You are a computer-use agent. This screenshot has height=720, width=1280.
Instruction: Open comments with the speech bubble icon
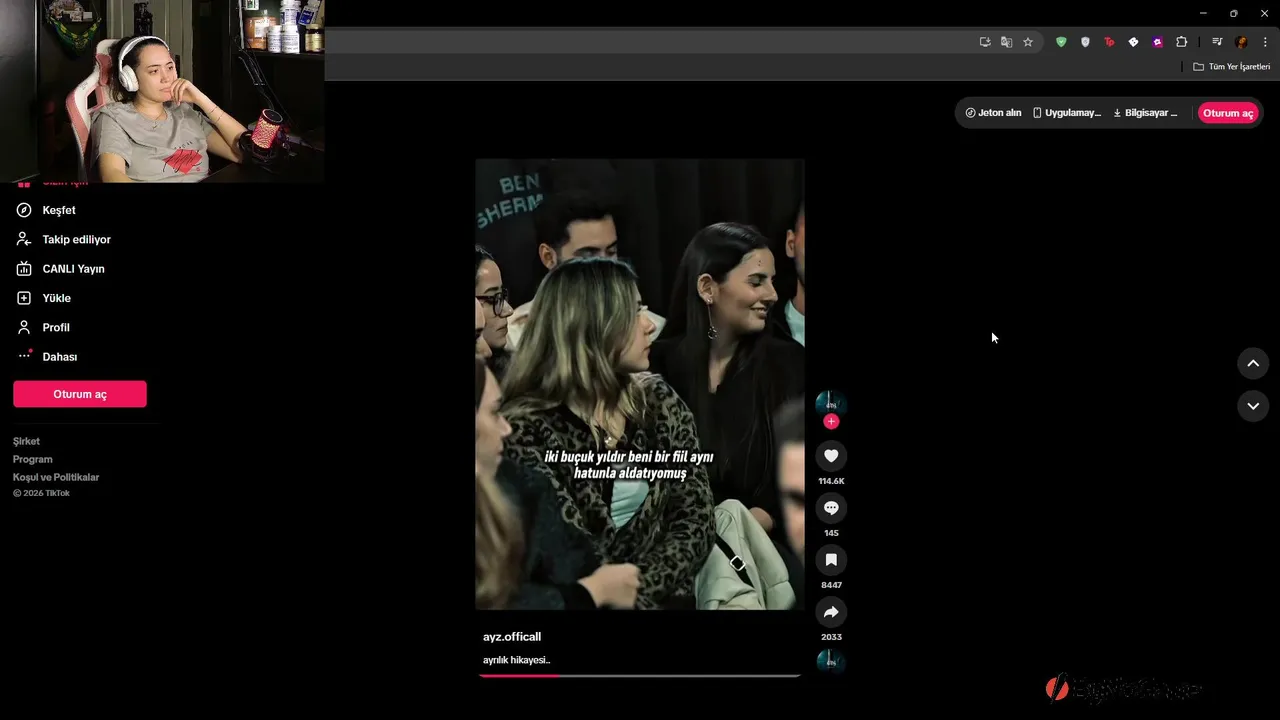coord(831,508)
